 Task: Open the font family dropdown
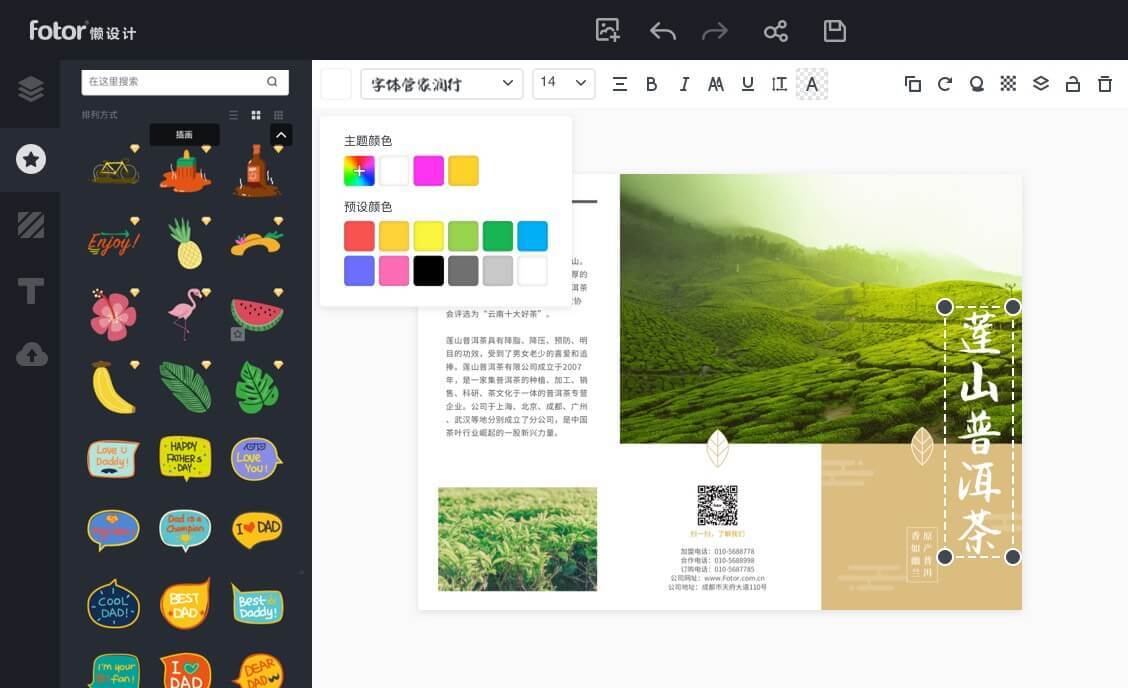(x=440, y=83)
